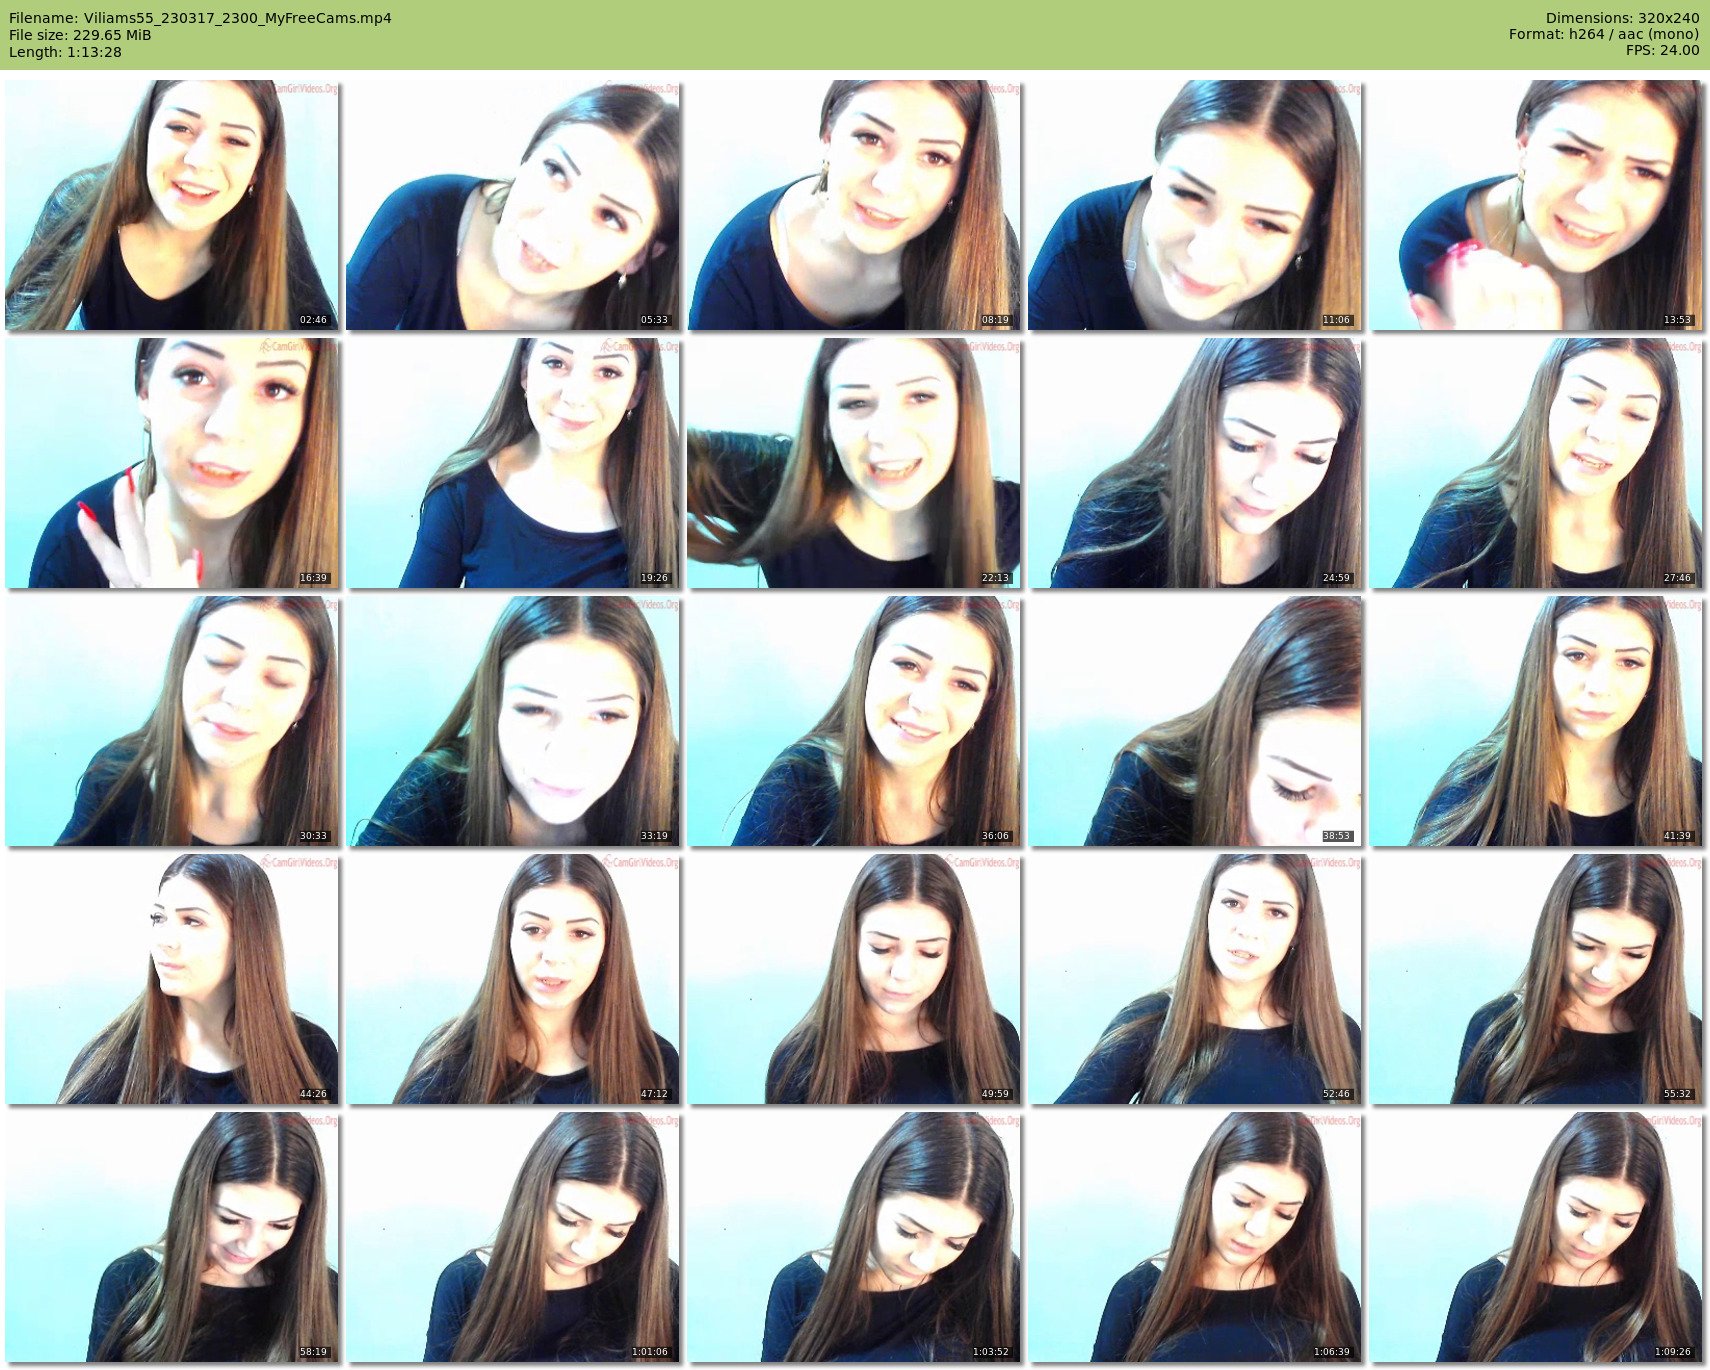This screenshot has width=1710, height=1370.
Task: Open the thumbnail at 08:19
Action: pyautogui.click(x=853, y=205)
